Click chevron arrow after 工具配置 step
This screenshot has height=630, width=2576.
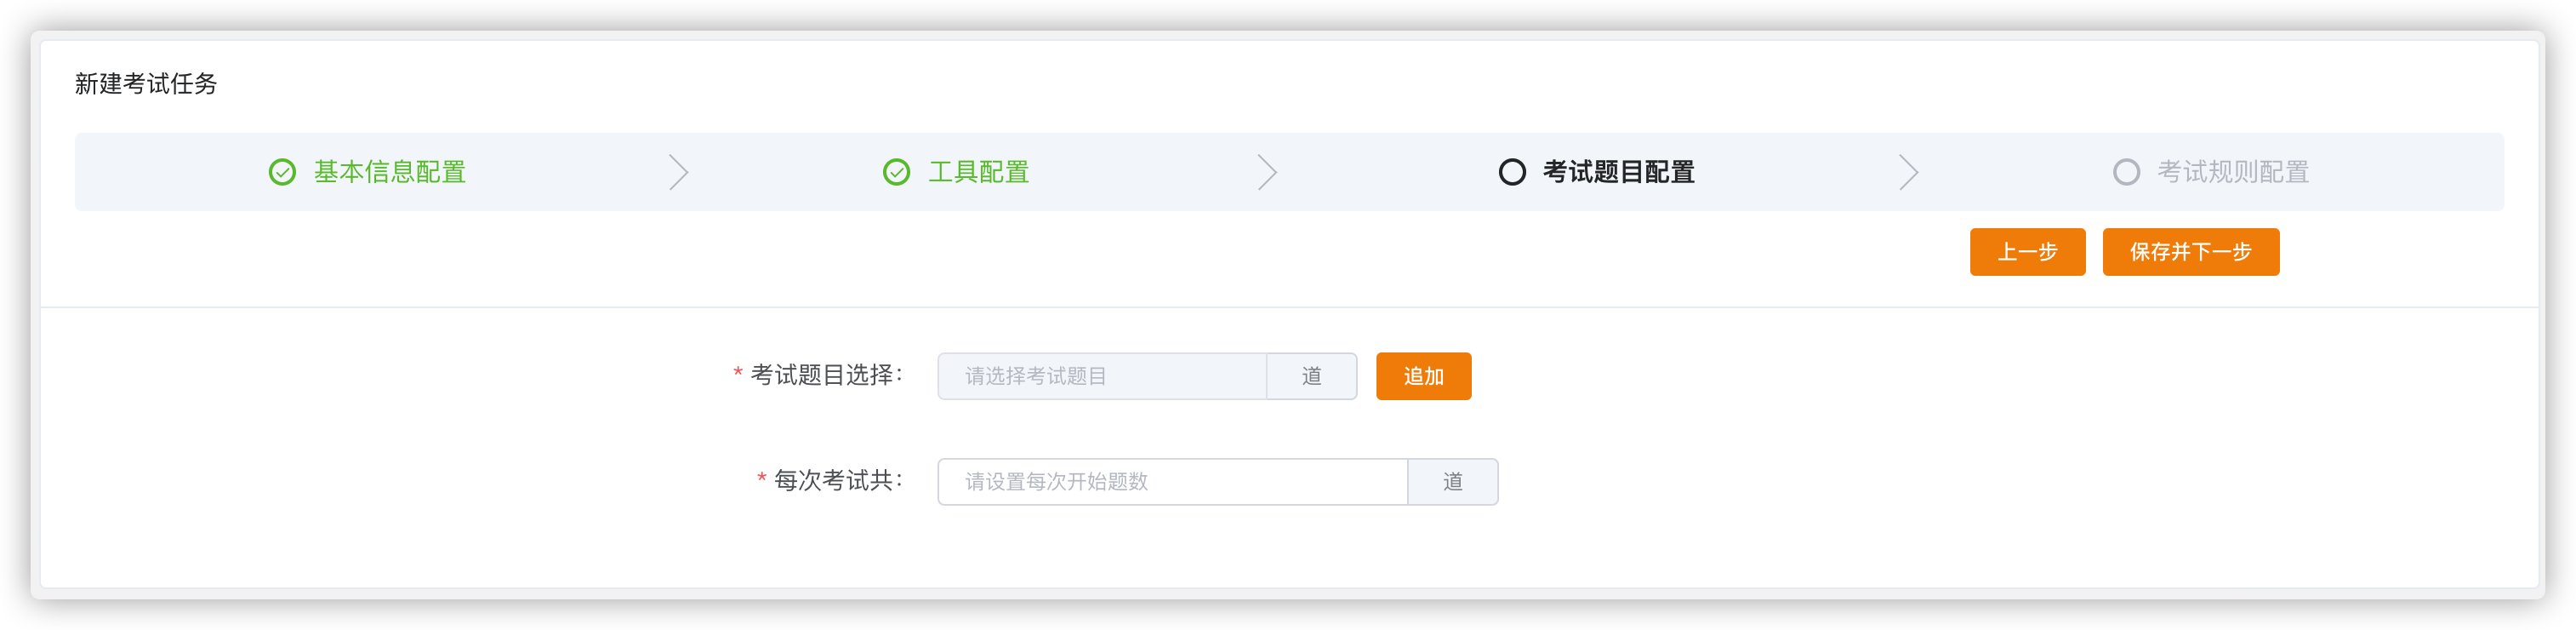[1267, 172]
